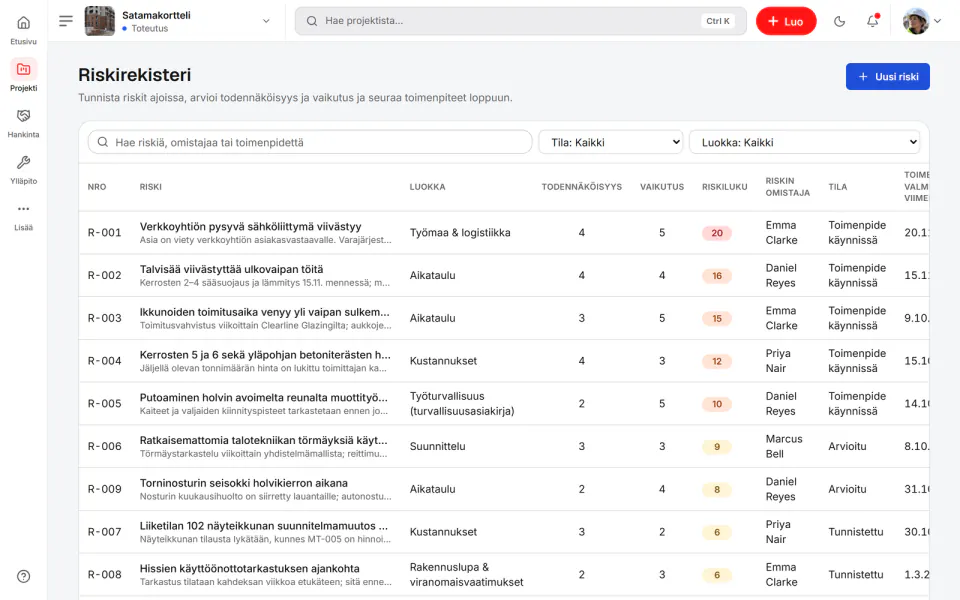
Task: Create a new risk with Uusi riski
Action: click(888, 77)
